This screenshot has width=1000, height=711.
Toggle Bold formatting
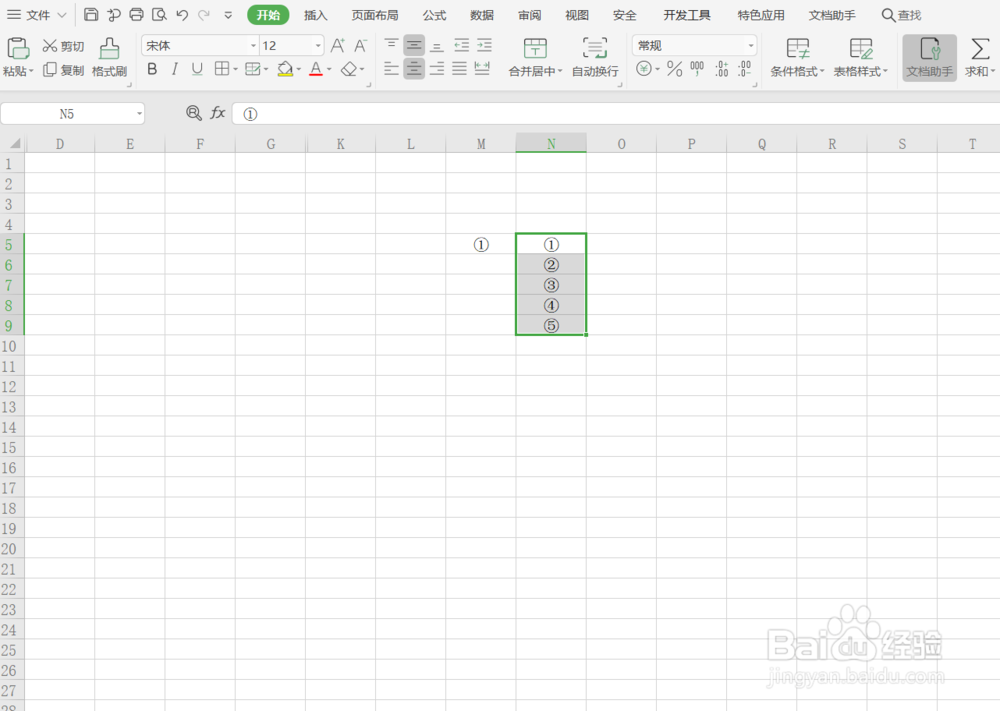tap(152, 69)
